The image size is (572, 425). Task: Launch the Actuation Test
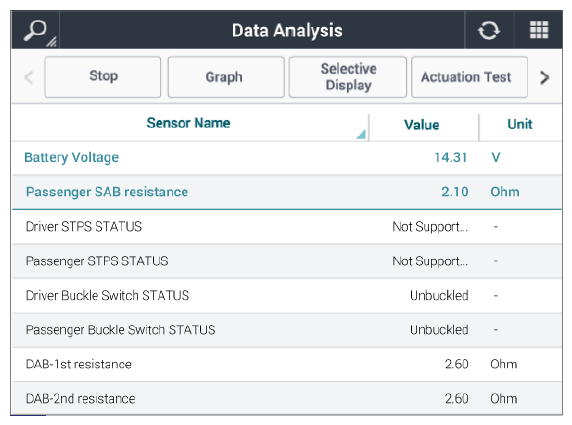[x=469, y=77]
